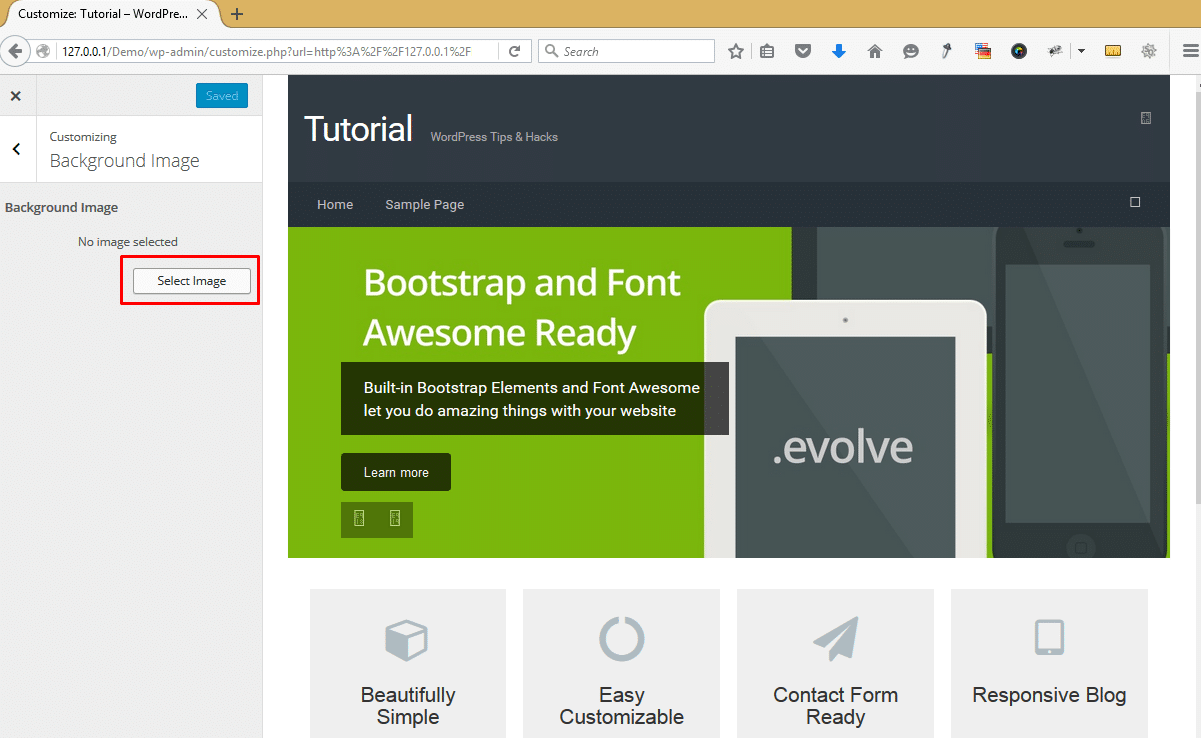Viewport: 1201px width, 738px height.
Task: Click the gear extension icon
Action: (x=1149, y=51)
